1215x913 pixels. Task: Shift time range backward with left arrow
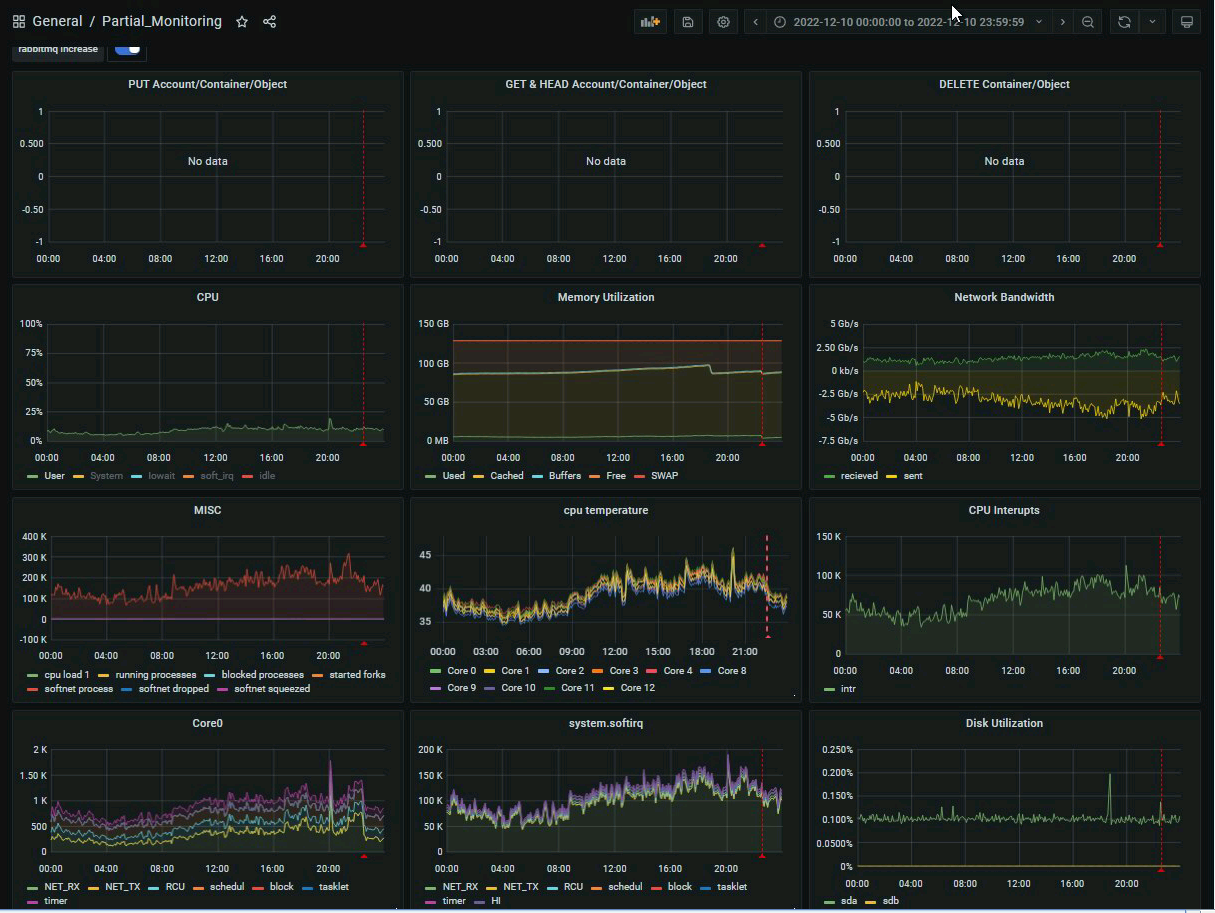(756, 22)
